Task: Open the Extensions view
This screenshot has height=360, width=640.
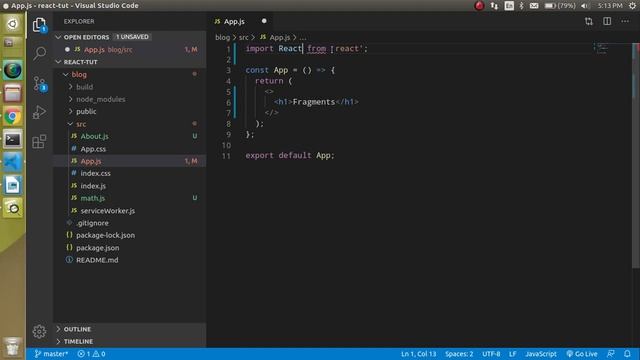Action: (x=39, y=141)
